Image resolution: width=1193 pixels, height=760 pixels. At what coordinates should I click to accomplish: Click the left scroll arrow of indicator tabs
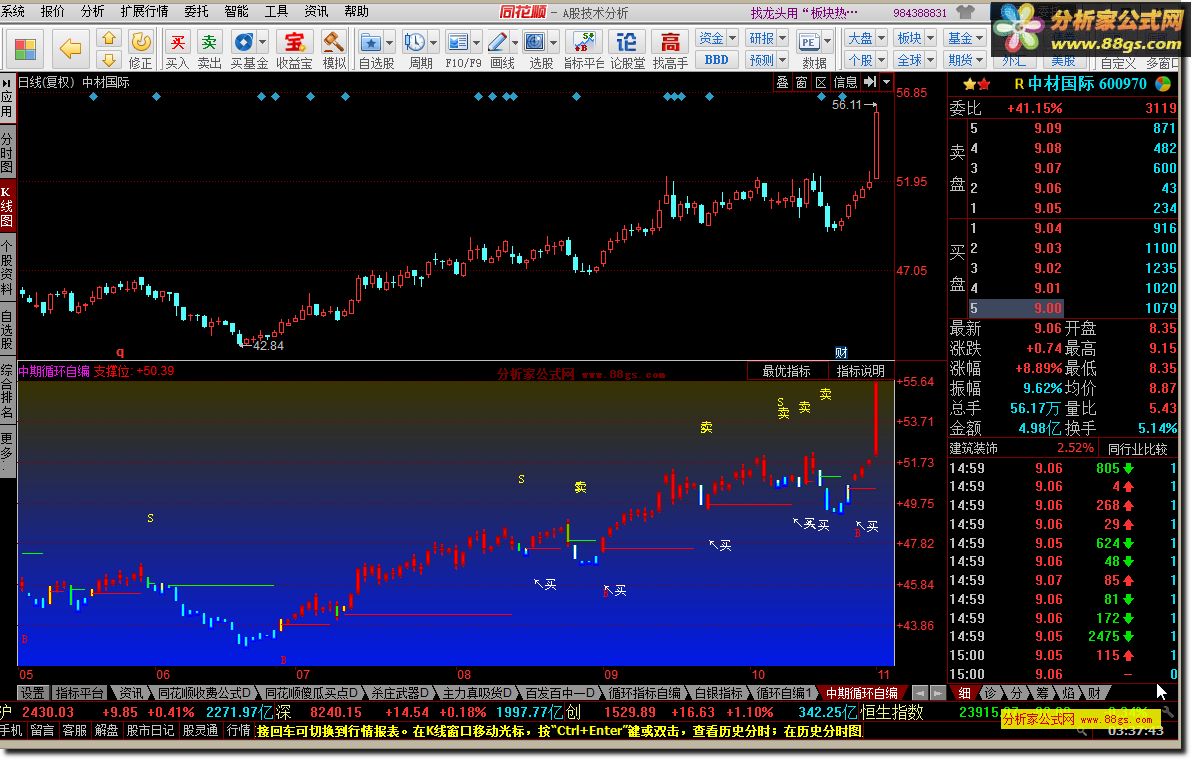click(x=921, y=693)
